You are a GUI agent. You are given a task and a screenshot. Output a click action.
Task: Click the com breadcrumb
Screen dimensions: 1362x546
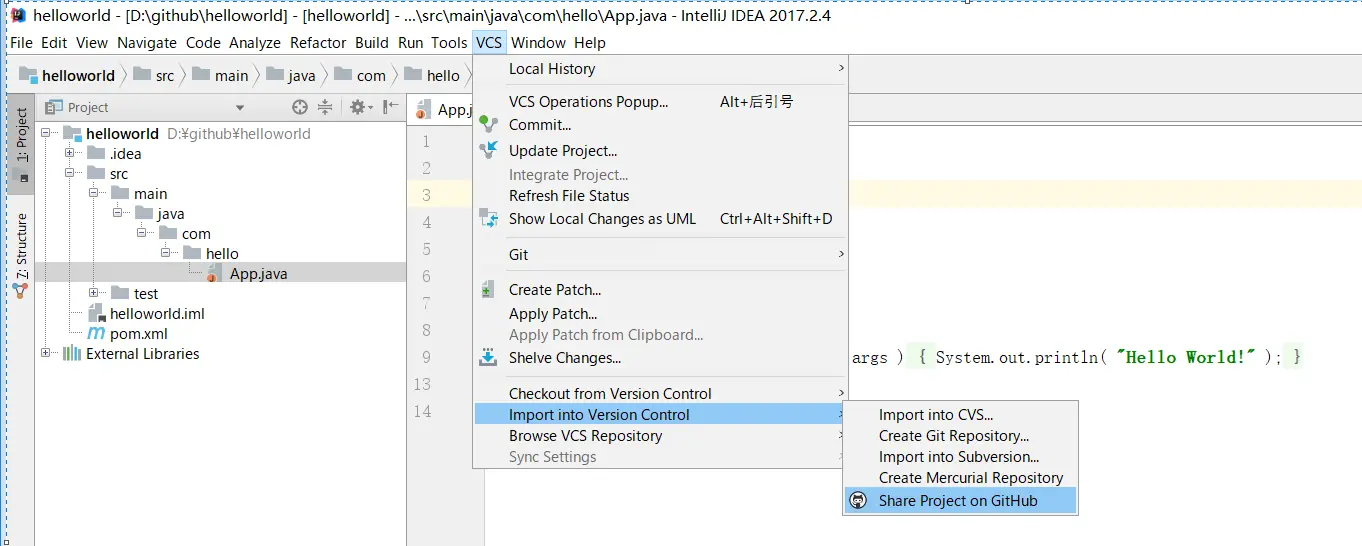(359, 75)
